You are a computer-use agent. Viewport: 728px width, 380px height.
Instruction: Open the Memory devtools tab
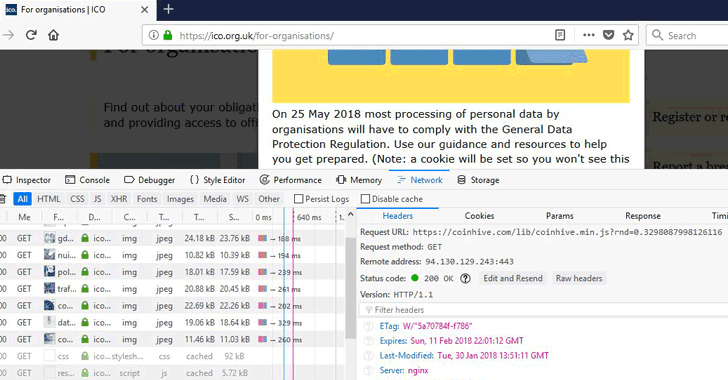[359, 180]
